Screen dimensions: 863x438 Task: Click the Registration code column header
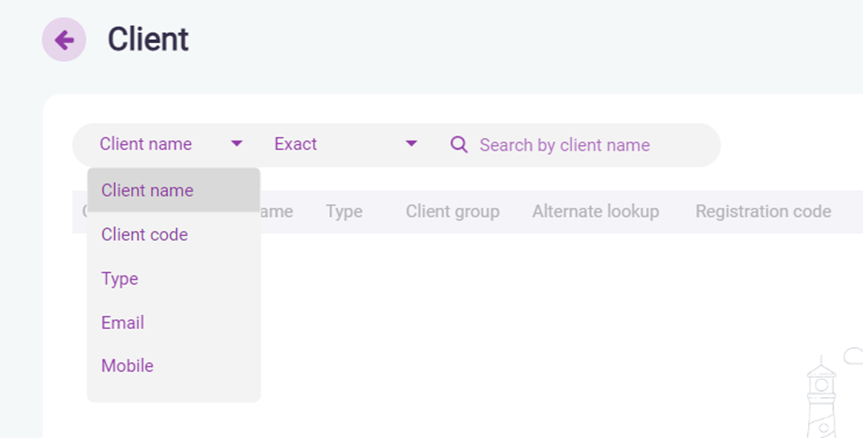(x=763, y=211)
